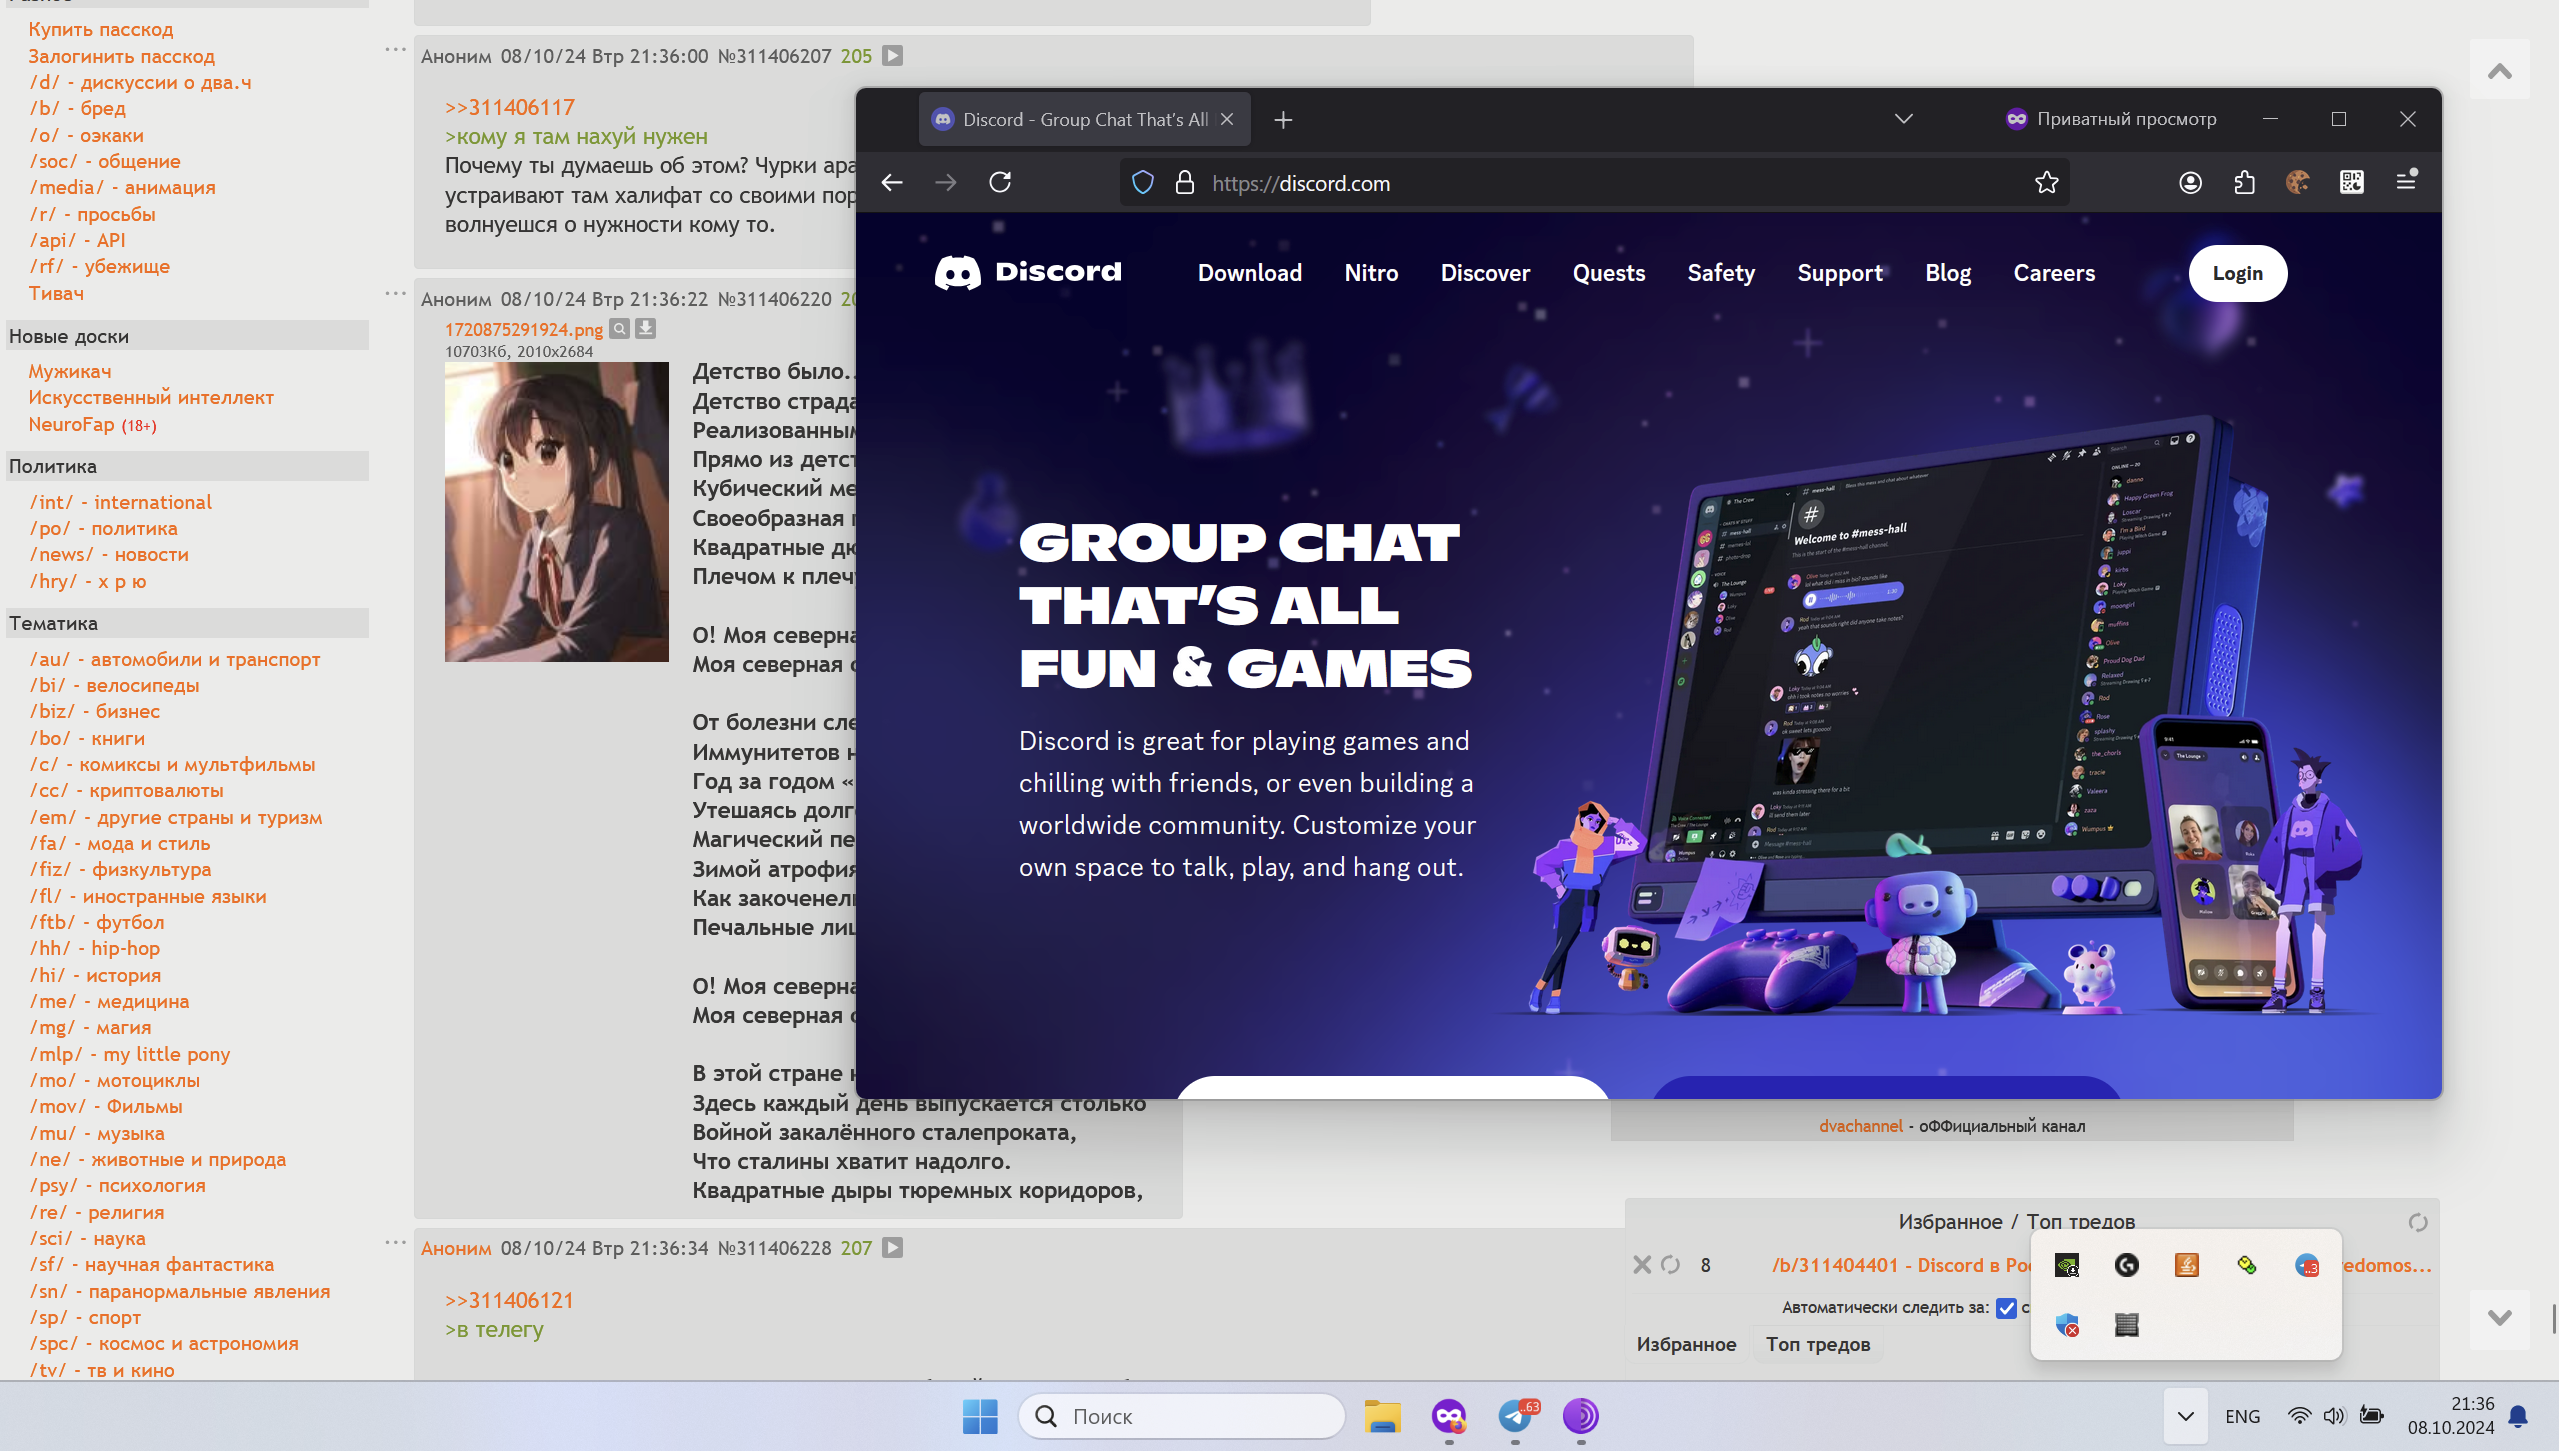2559x1451 pixels.
Task: Collapse hidden tray icons chevron
Action: pos(2185,1416)
